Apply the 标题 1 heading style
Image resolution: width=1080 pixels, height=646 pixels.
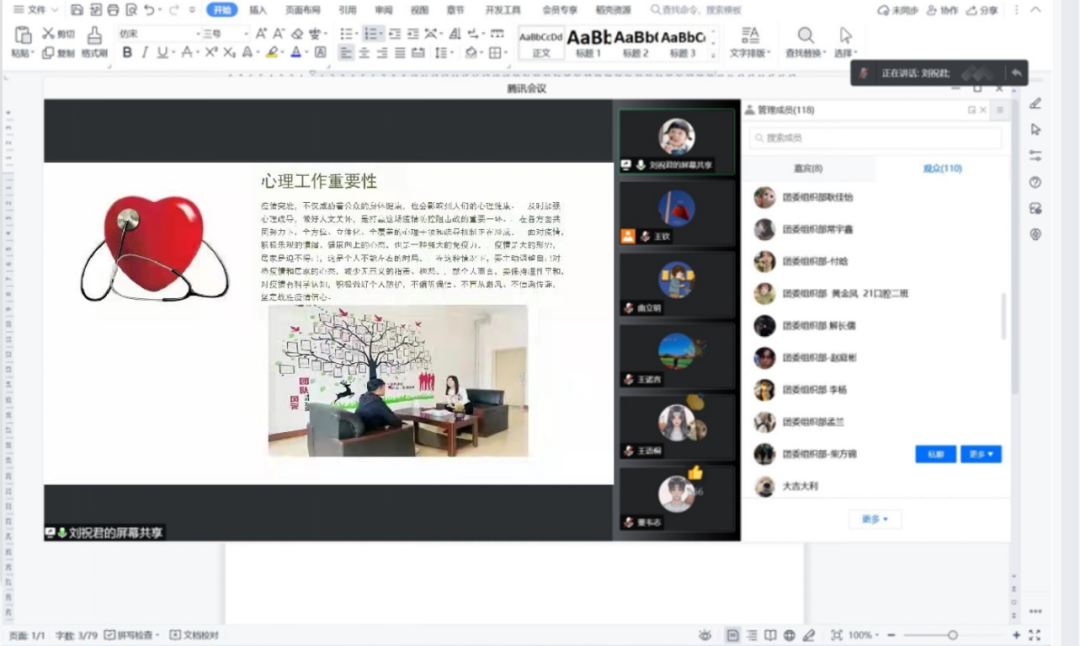(x=588, y=42)
